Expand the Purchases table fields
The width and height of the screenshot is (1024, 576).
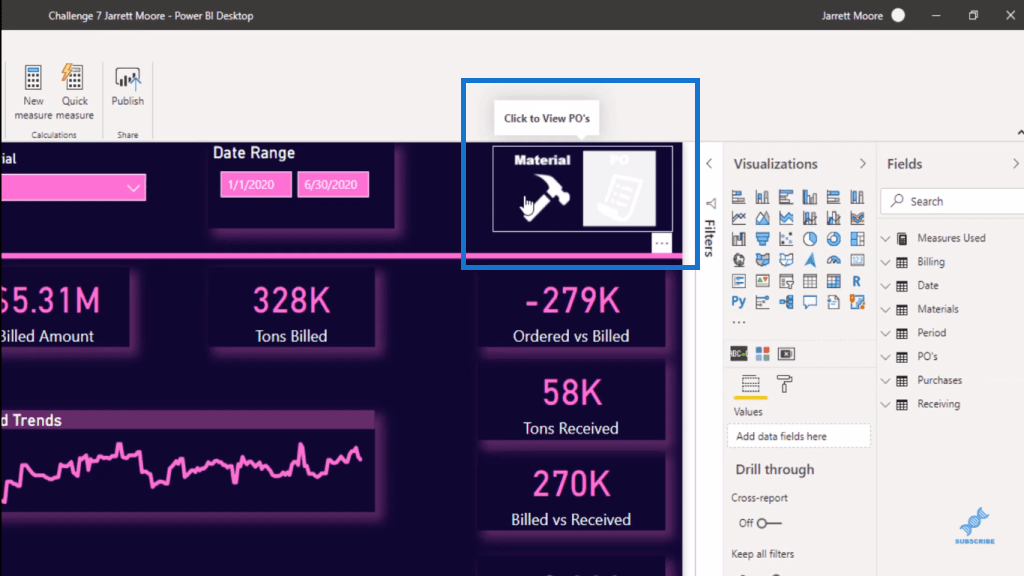pyautogui.click(x=886, y=380)
